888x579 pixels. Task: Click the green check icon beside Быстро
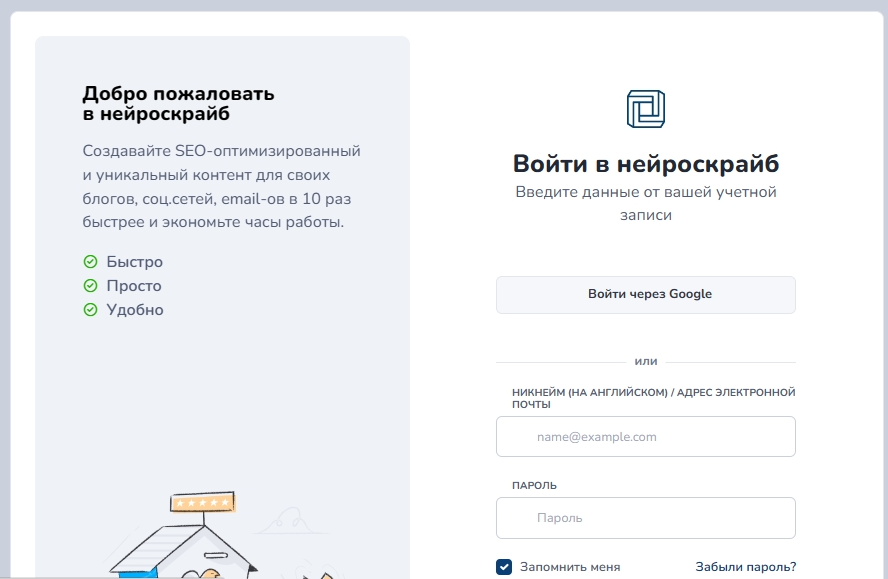coord(91,262)
